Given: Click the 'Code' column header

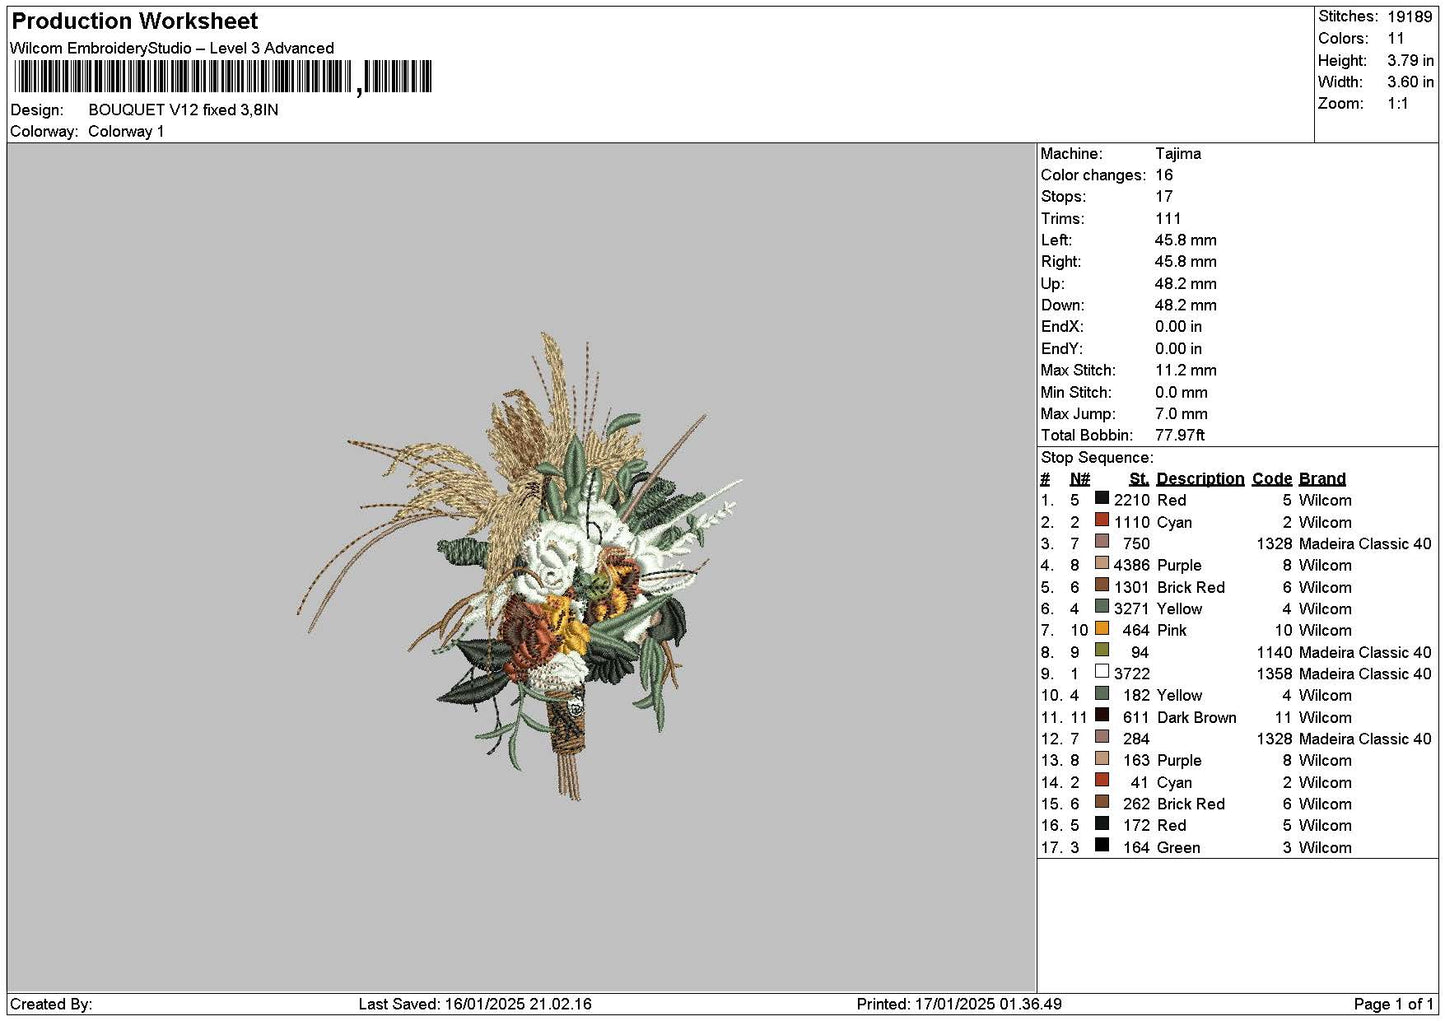Looking at the screenshot, I should click(x=1272, y=479).
